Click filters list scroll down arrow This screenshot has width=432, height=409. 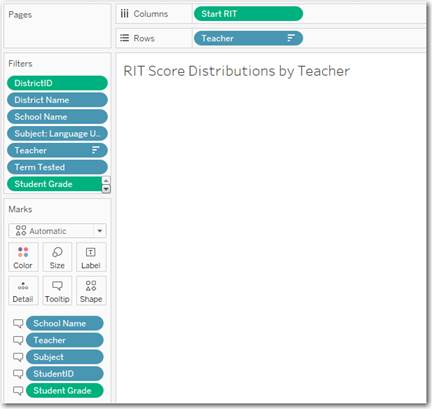tap(106, 189)
